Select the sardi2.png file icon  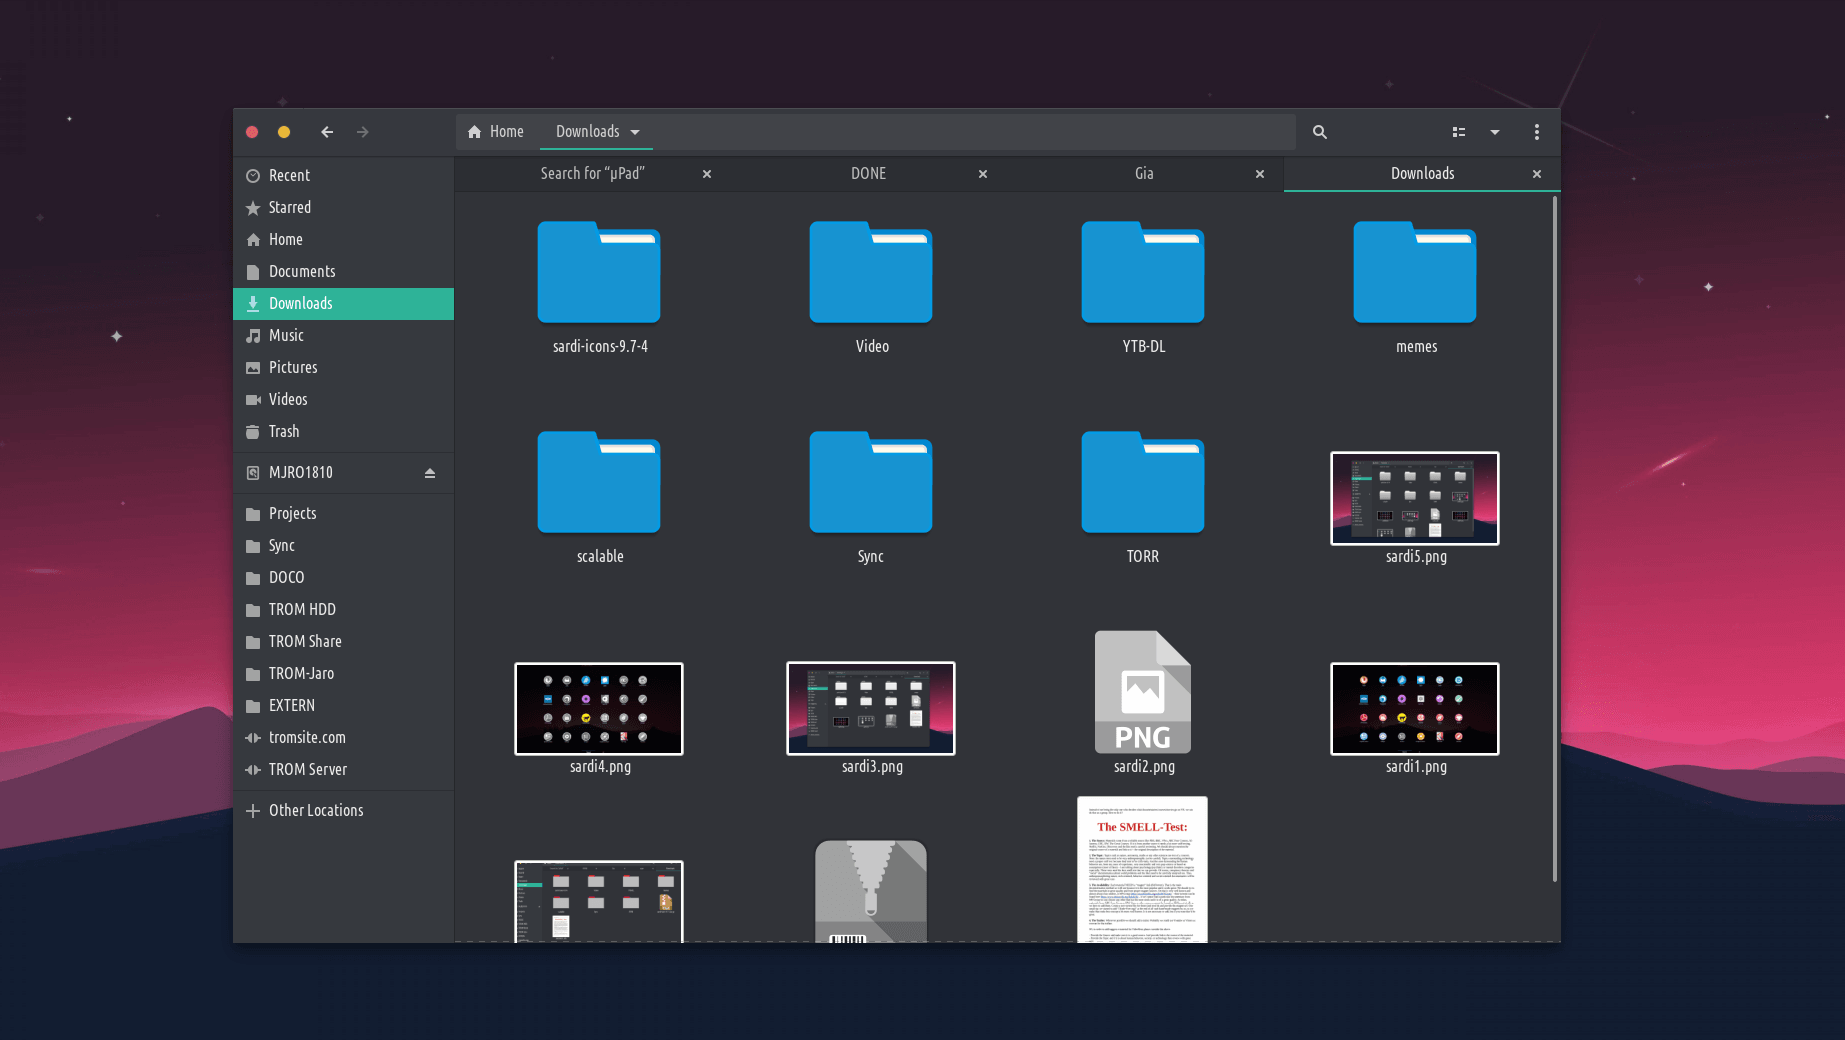click(x=1143, y=693)
